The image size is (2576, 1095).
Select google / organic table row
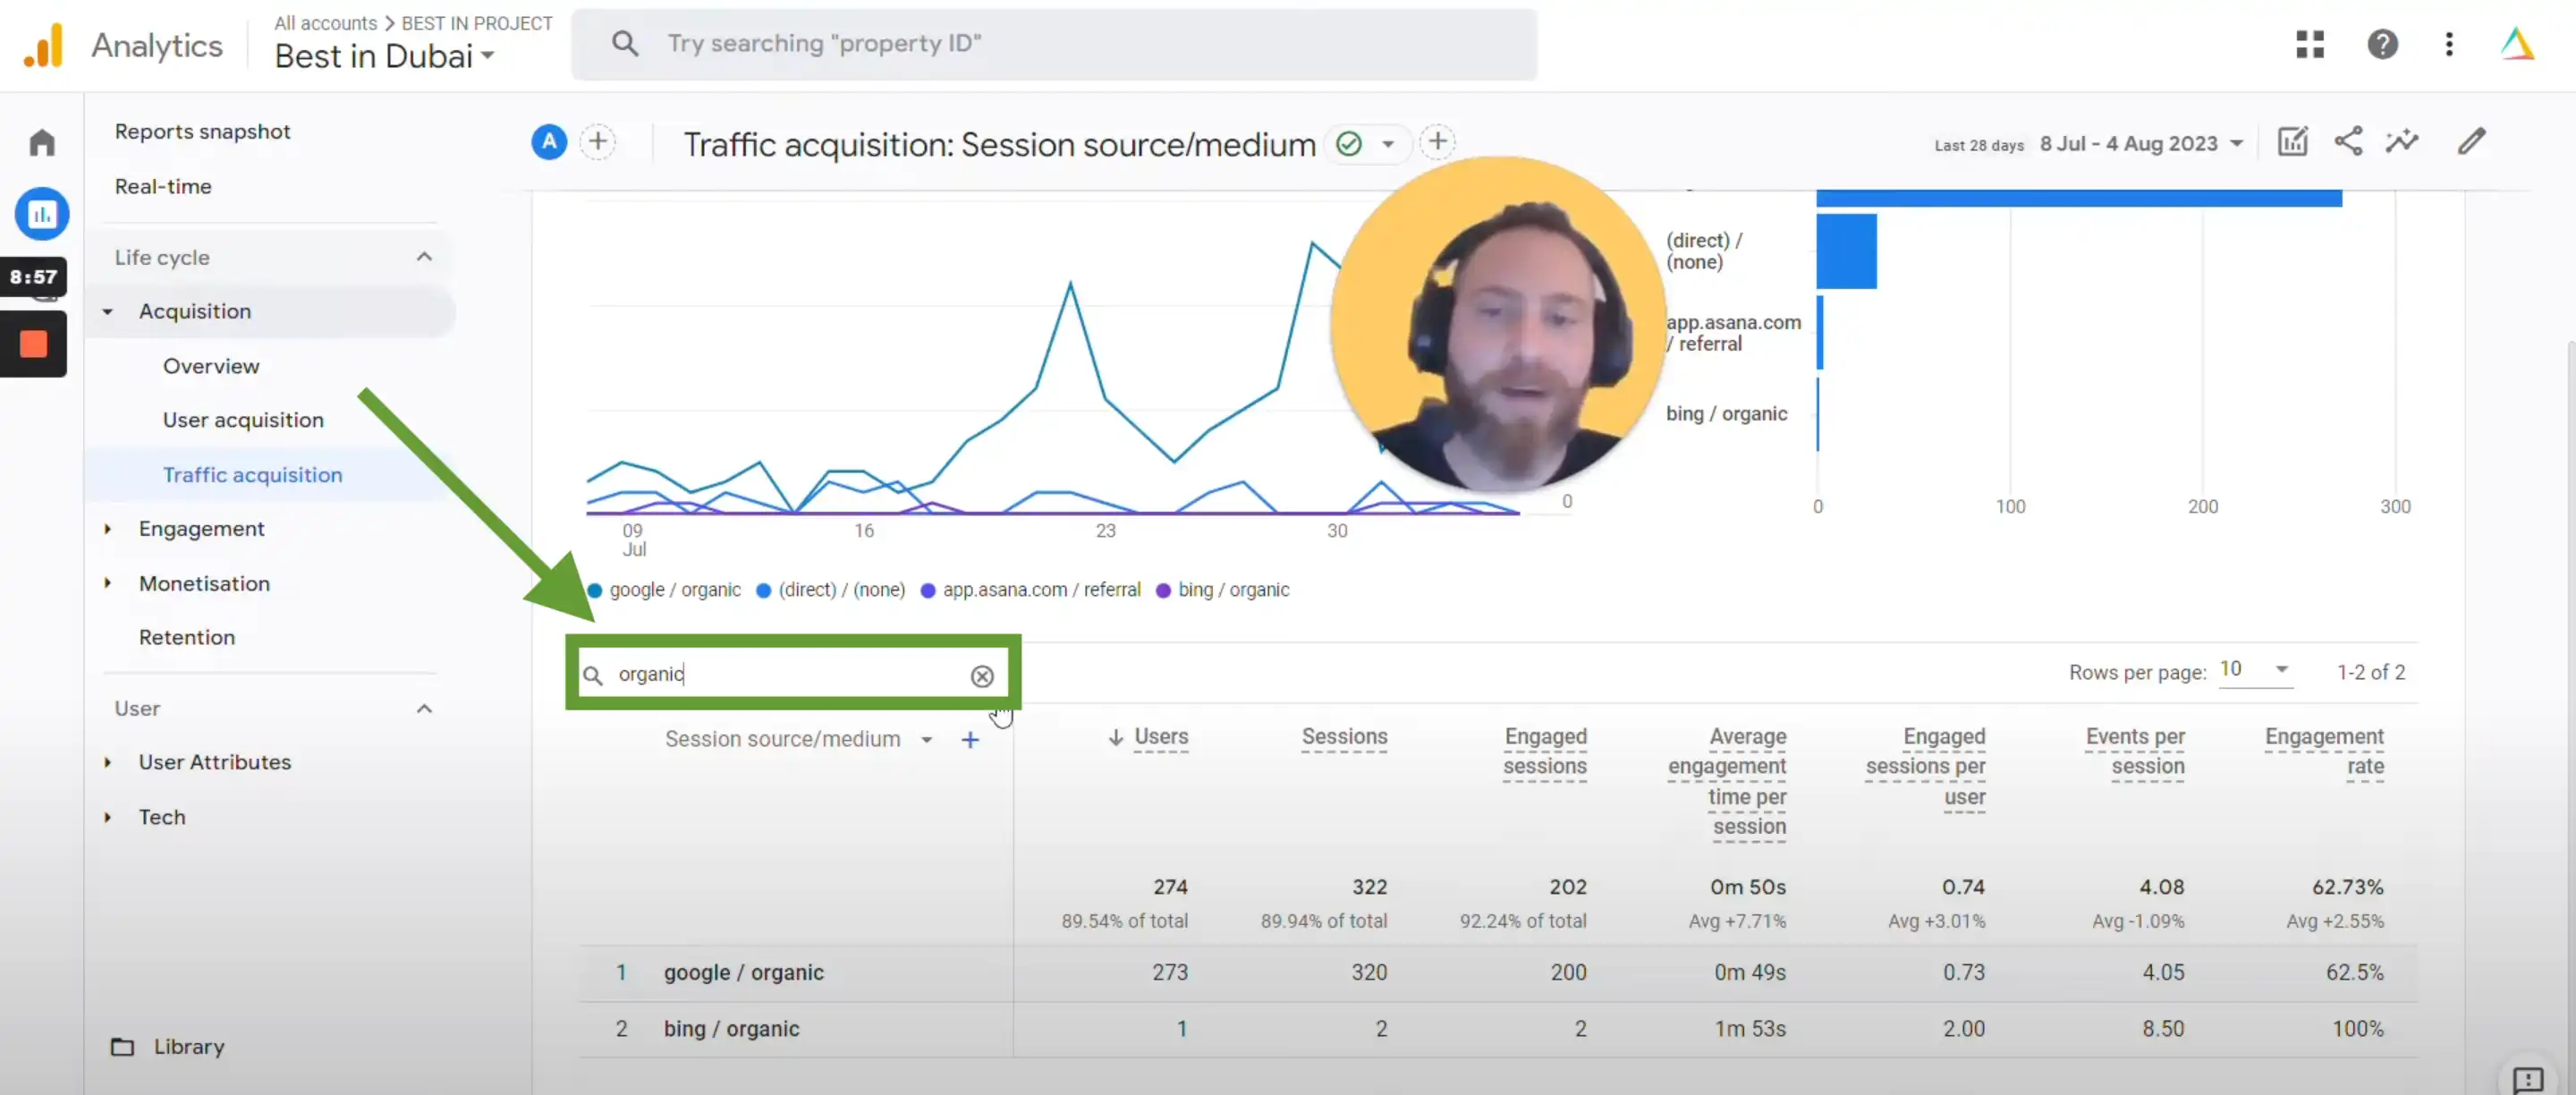pyautogui.click(x=1498, y=973)
